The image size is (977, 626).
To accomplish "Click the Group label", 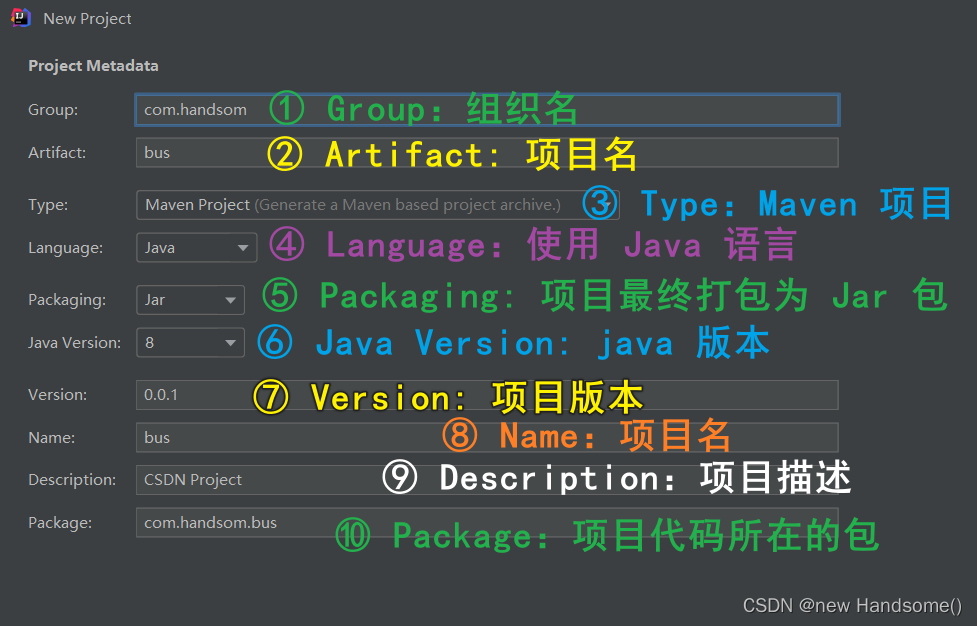I will coord(52,110).
